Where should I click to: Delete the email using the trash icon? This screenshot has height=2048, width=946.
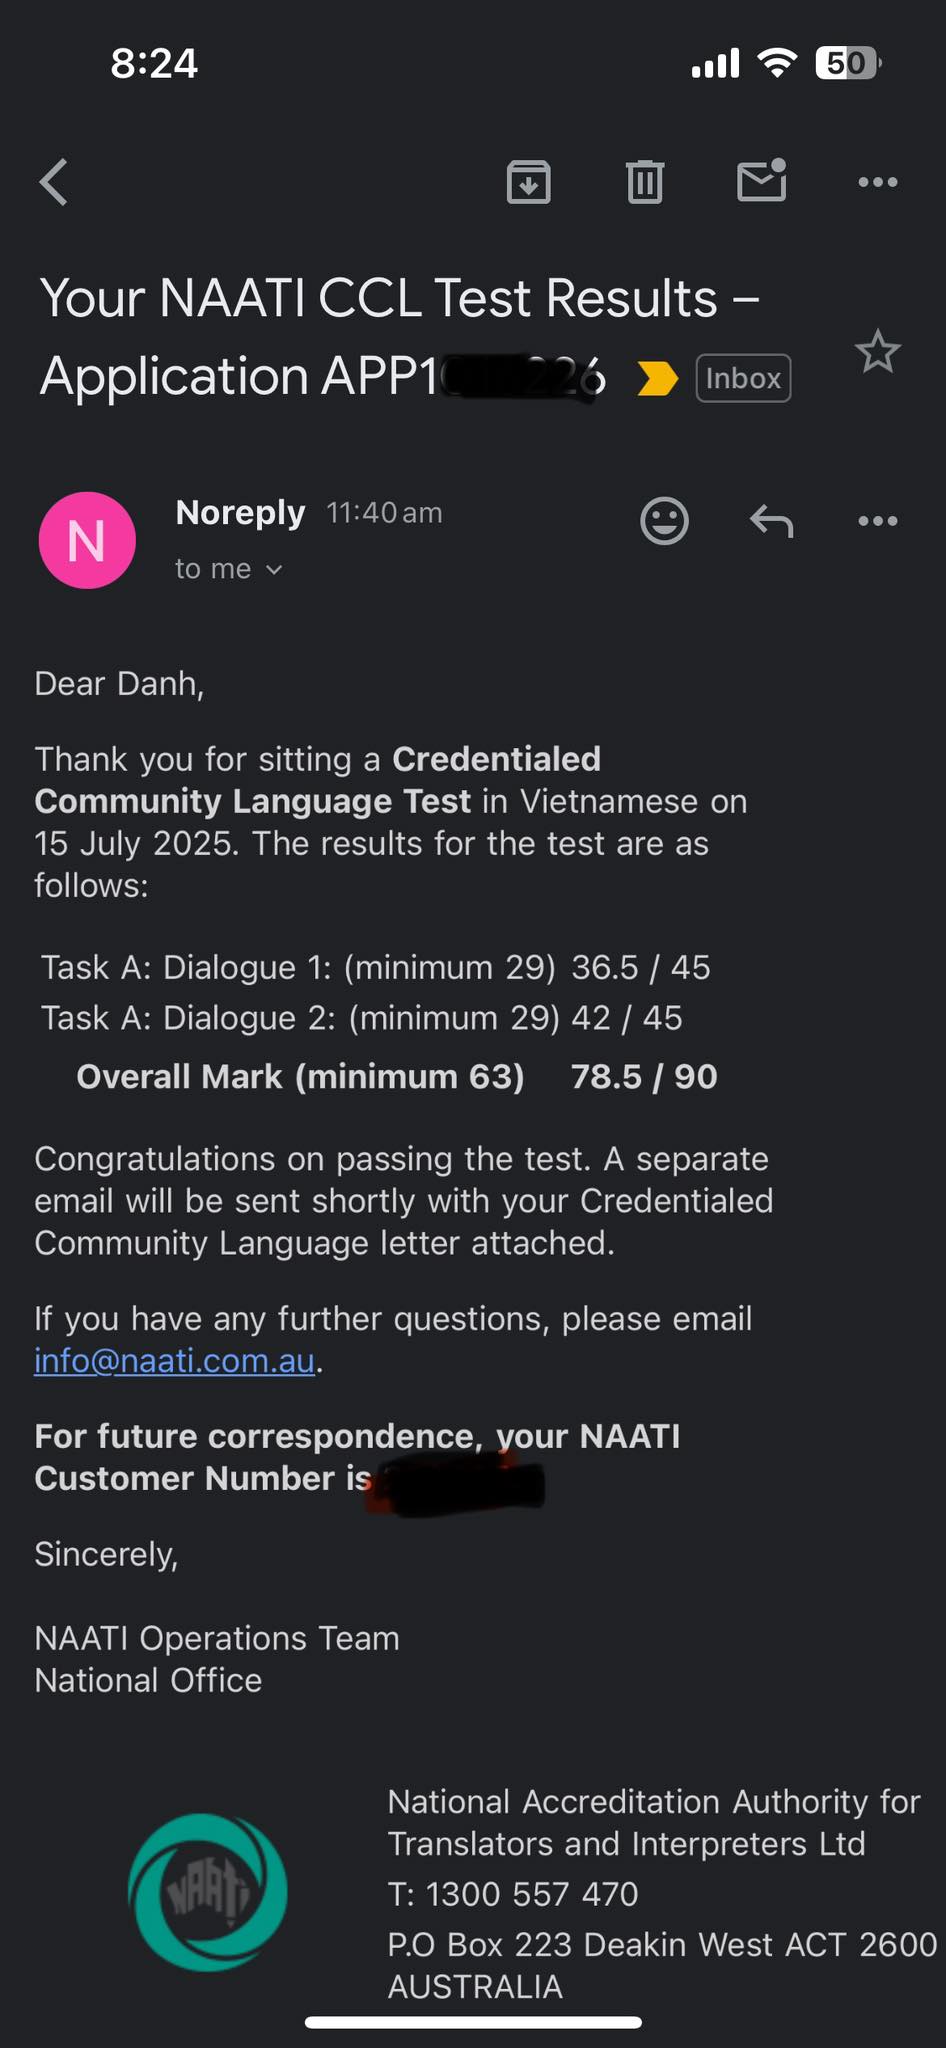(645, 182)
